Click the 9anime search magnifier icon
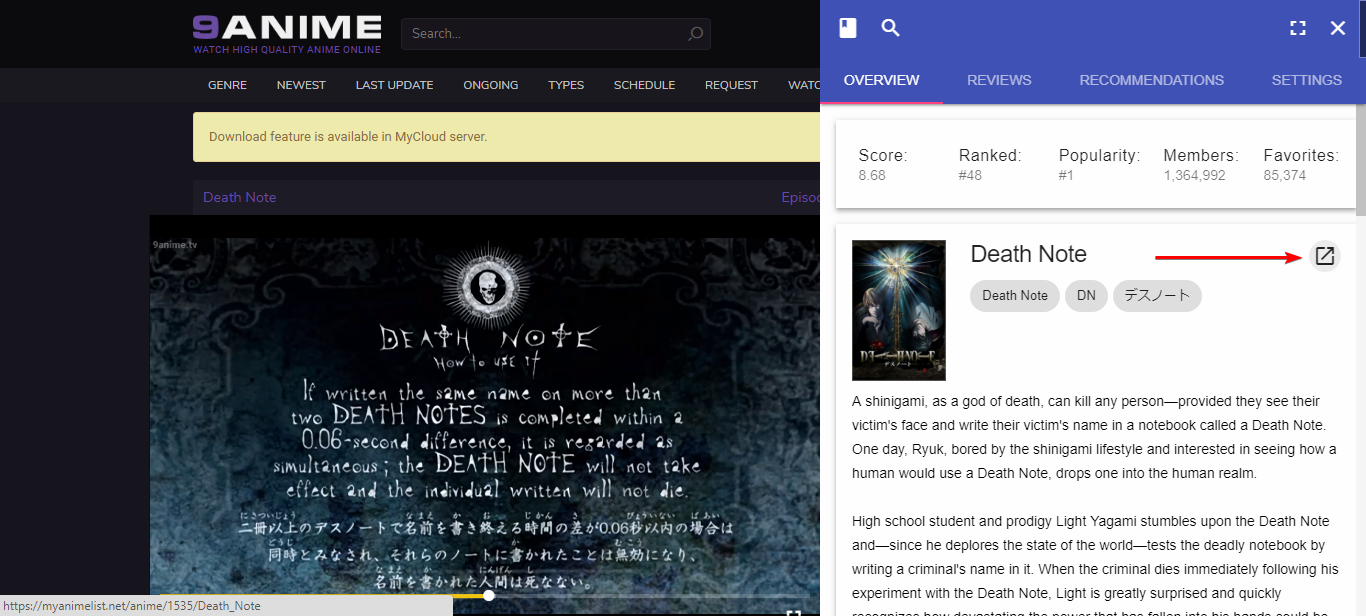The image size is (1366, 616). click(696, 34)
